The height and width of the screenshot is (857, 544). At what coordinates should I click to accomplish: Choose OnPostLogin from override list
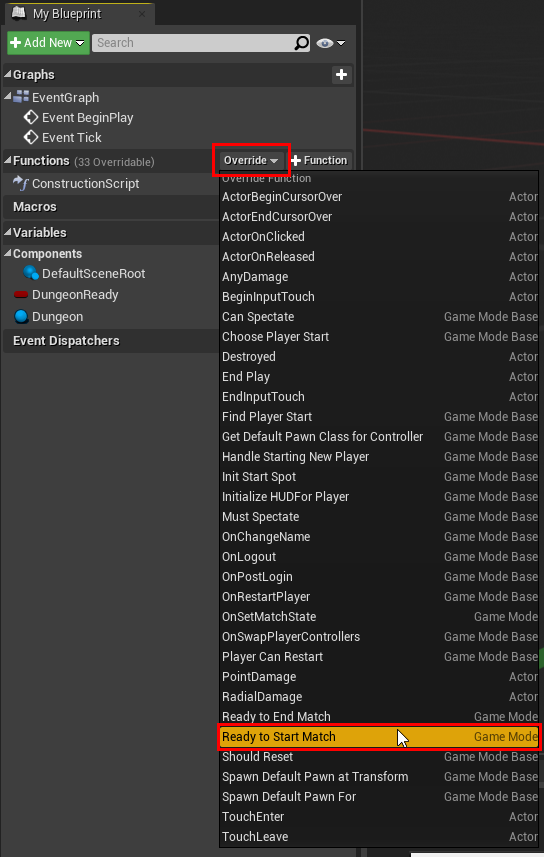click(x=379, y=577)
